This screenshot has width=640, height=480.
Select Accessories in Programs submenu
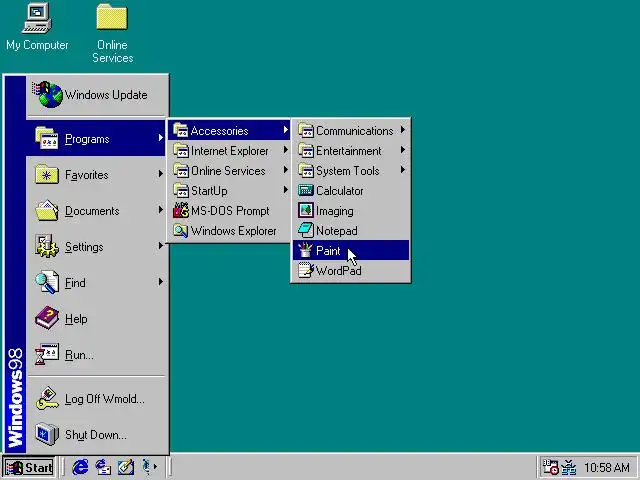coord(229,131)
